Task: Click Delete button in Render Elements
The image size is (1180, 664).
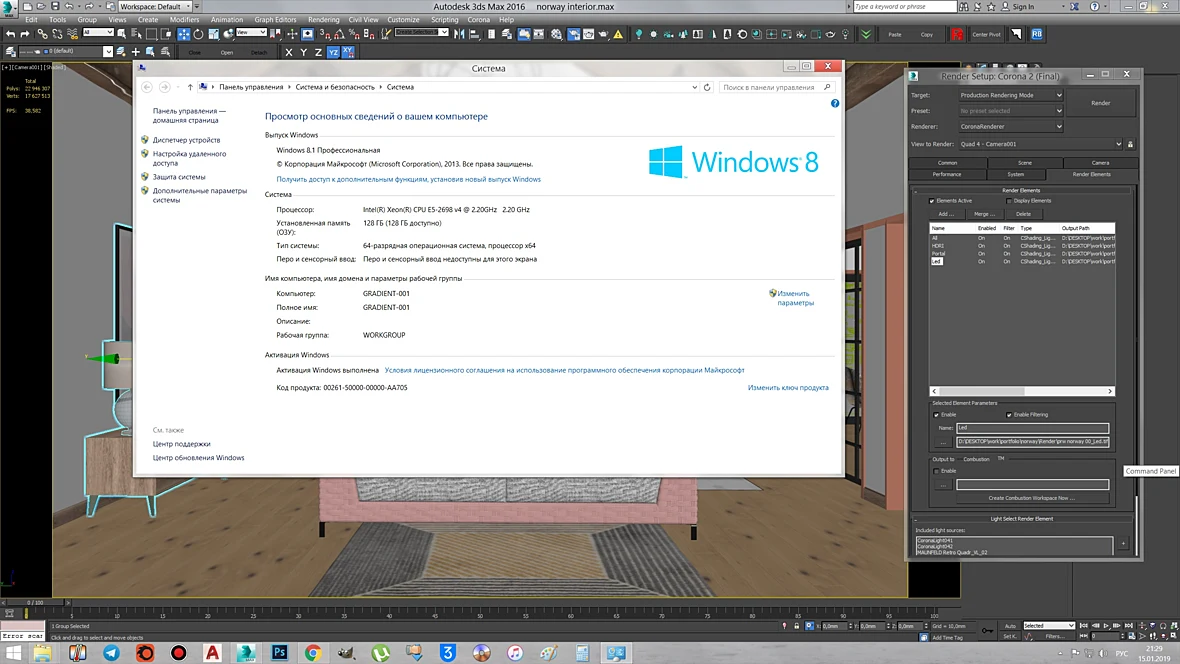Action: click(1023, 214)
